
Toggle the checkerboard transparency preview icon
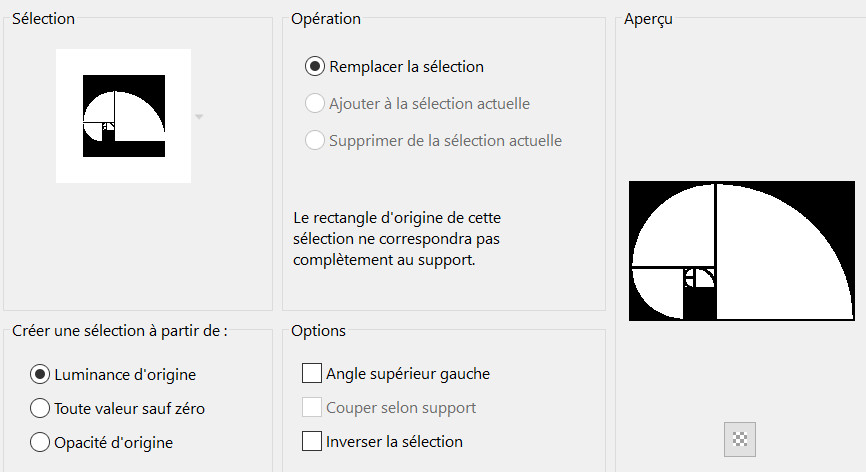pos(740,438)
